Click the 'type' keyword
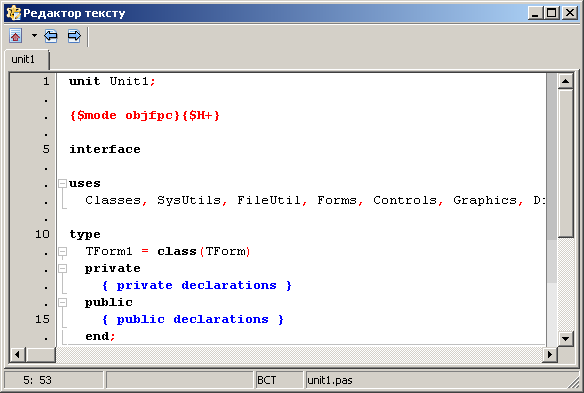584x393 pixels. pos(85,235)
